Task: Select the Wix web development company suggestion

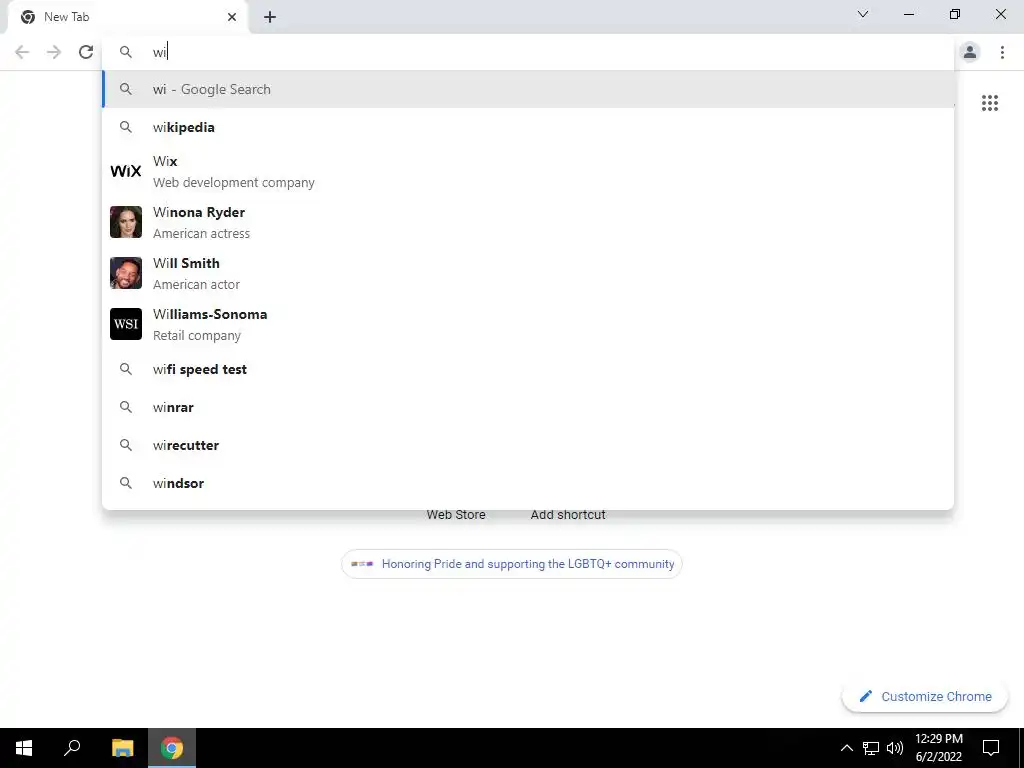Action: pyautogui.click(x=528, y=171)
